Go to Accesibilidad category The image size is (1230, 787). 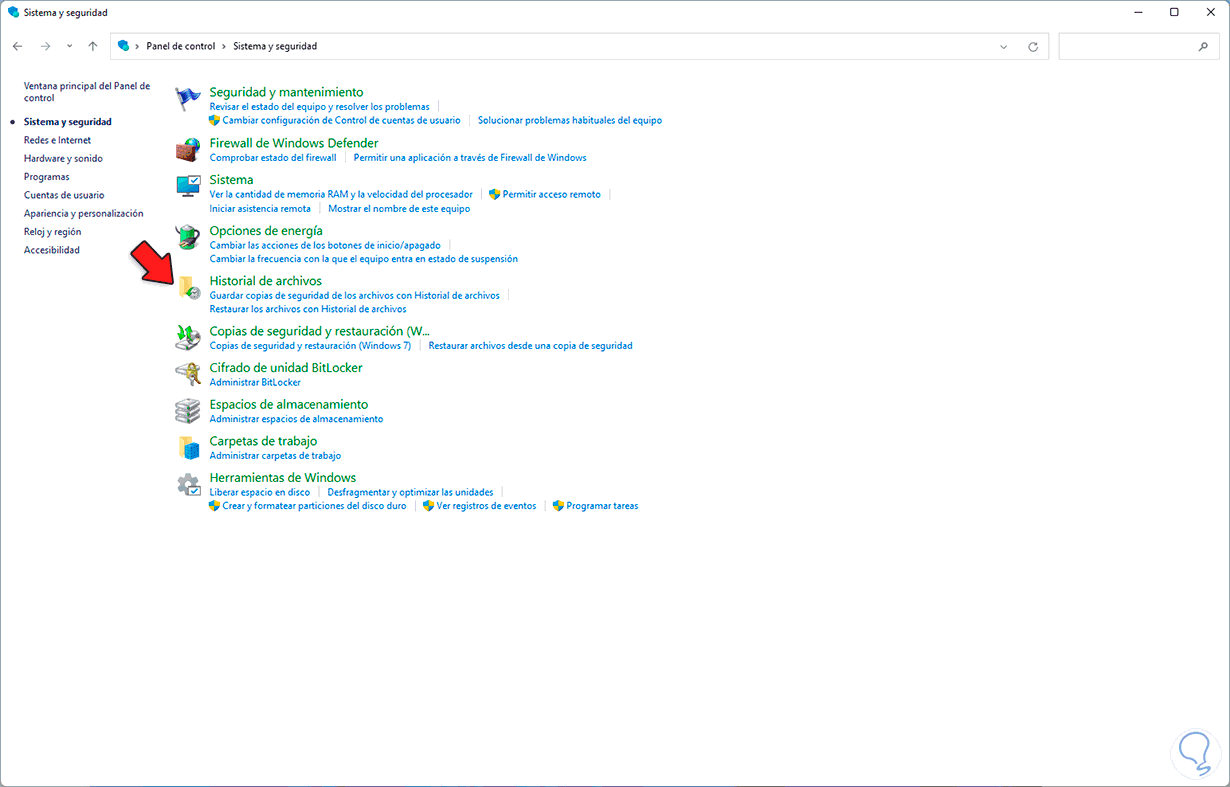52,250
